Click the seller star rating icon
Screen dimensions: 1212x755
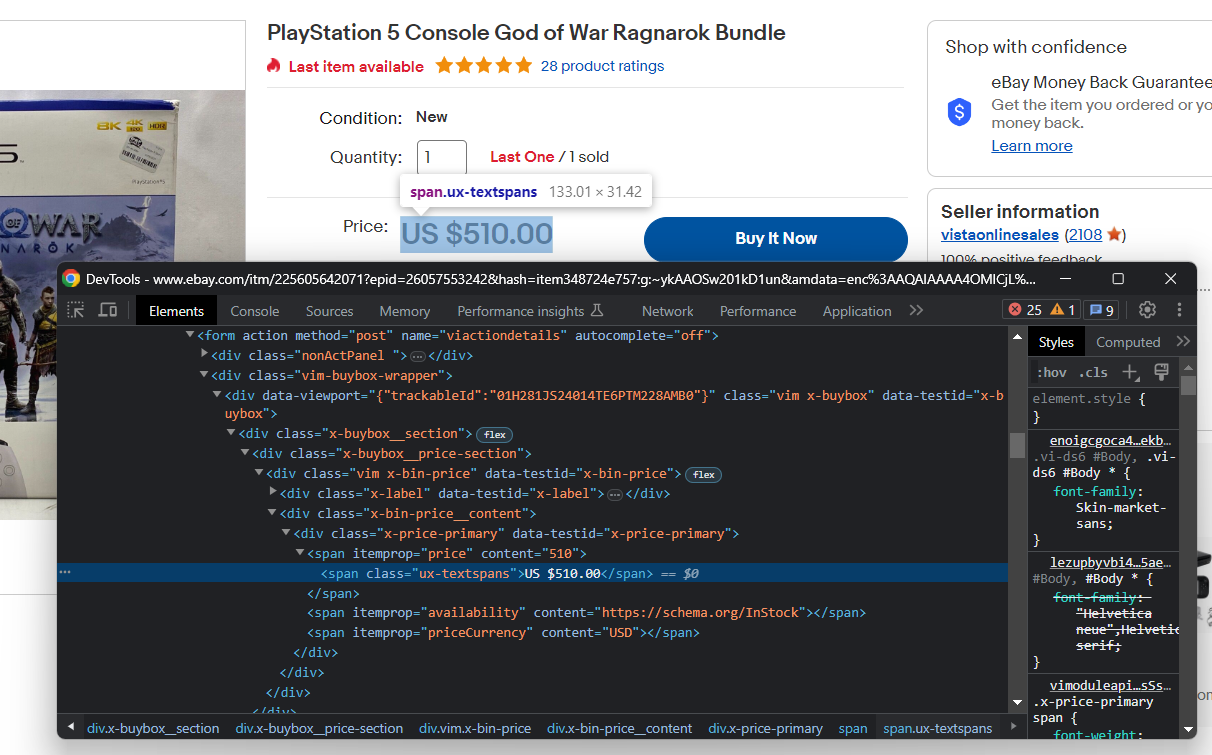(x=1115, y=235)
